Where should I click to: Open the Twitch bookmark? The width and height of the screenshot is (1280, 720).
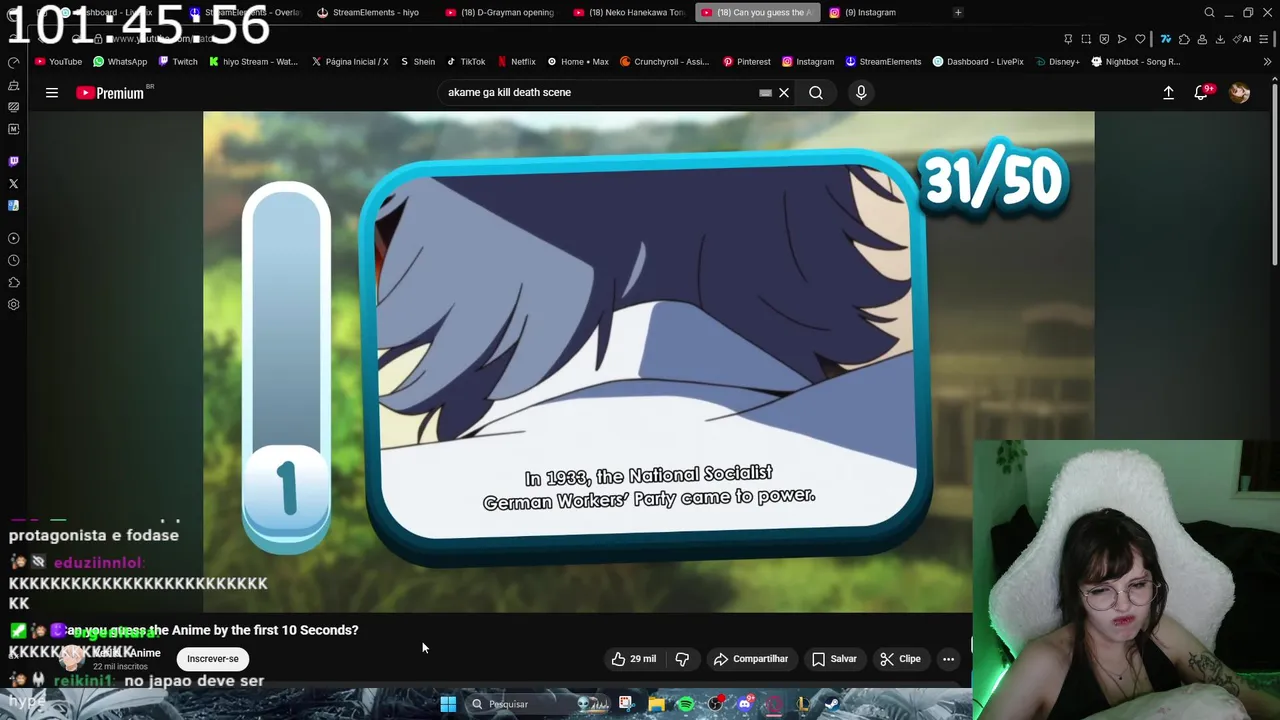178,62
